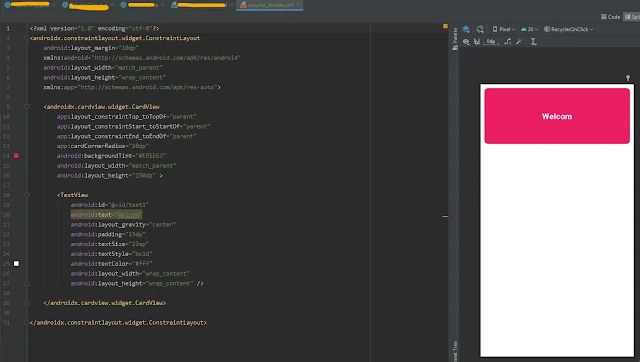Screen dimensions: 640x362
Task: Click the pin icon above the preview
Action: [x=628, y=78]
